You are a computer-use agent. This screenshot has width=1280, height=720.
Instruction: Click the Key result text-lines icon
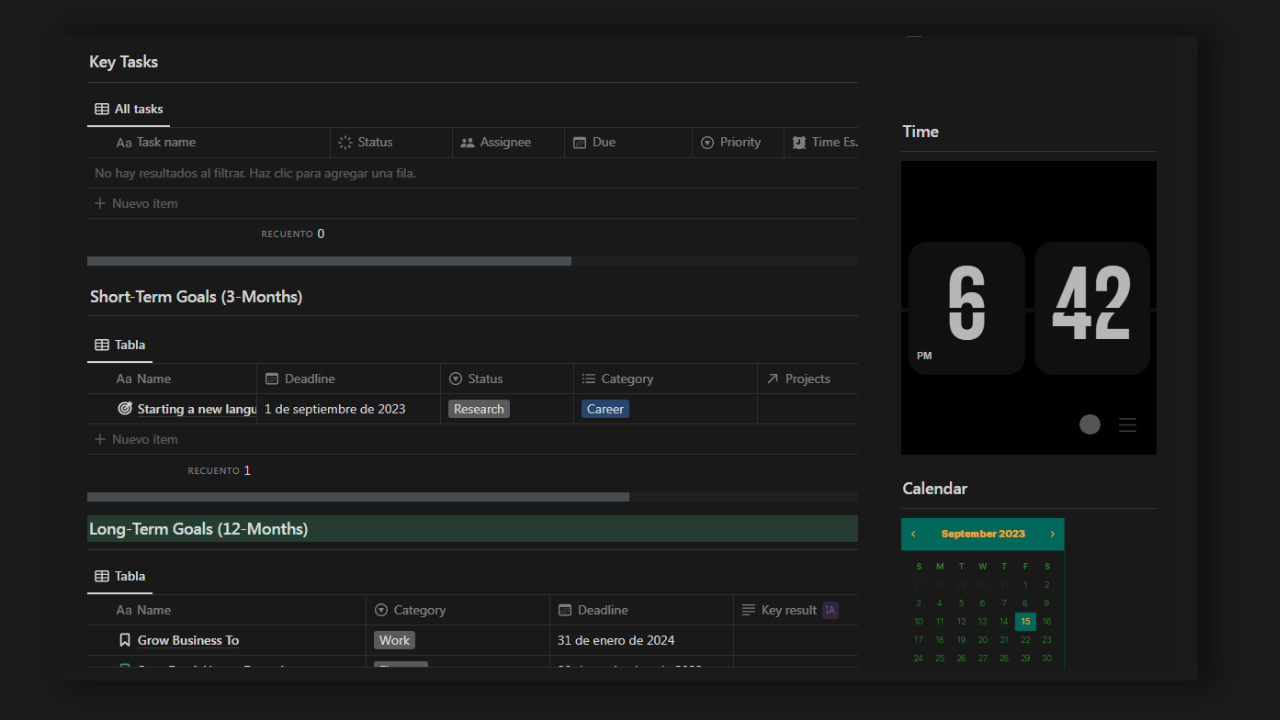click(748, 610)
